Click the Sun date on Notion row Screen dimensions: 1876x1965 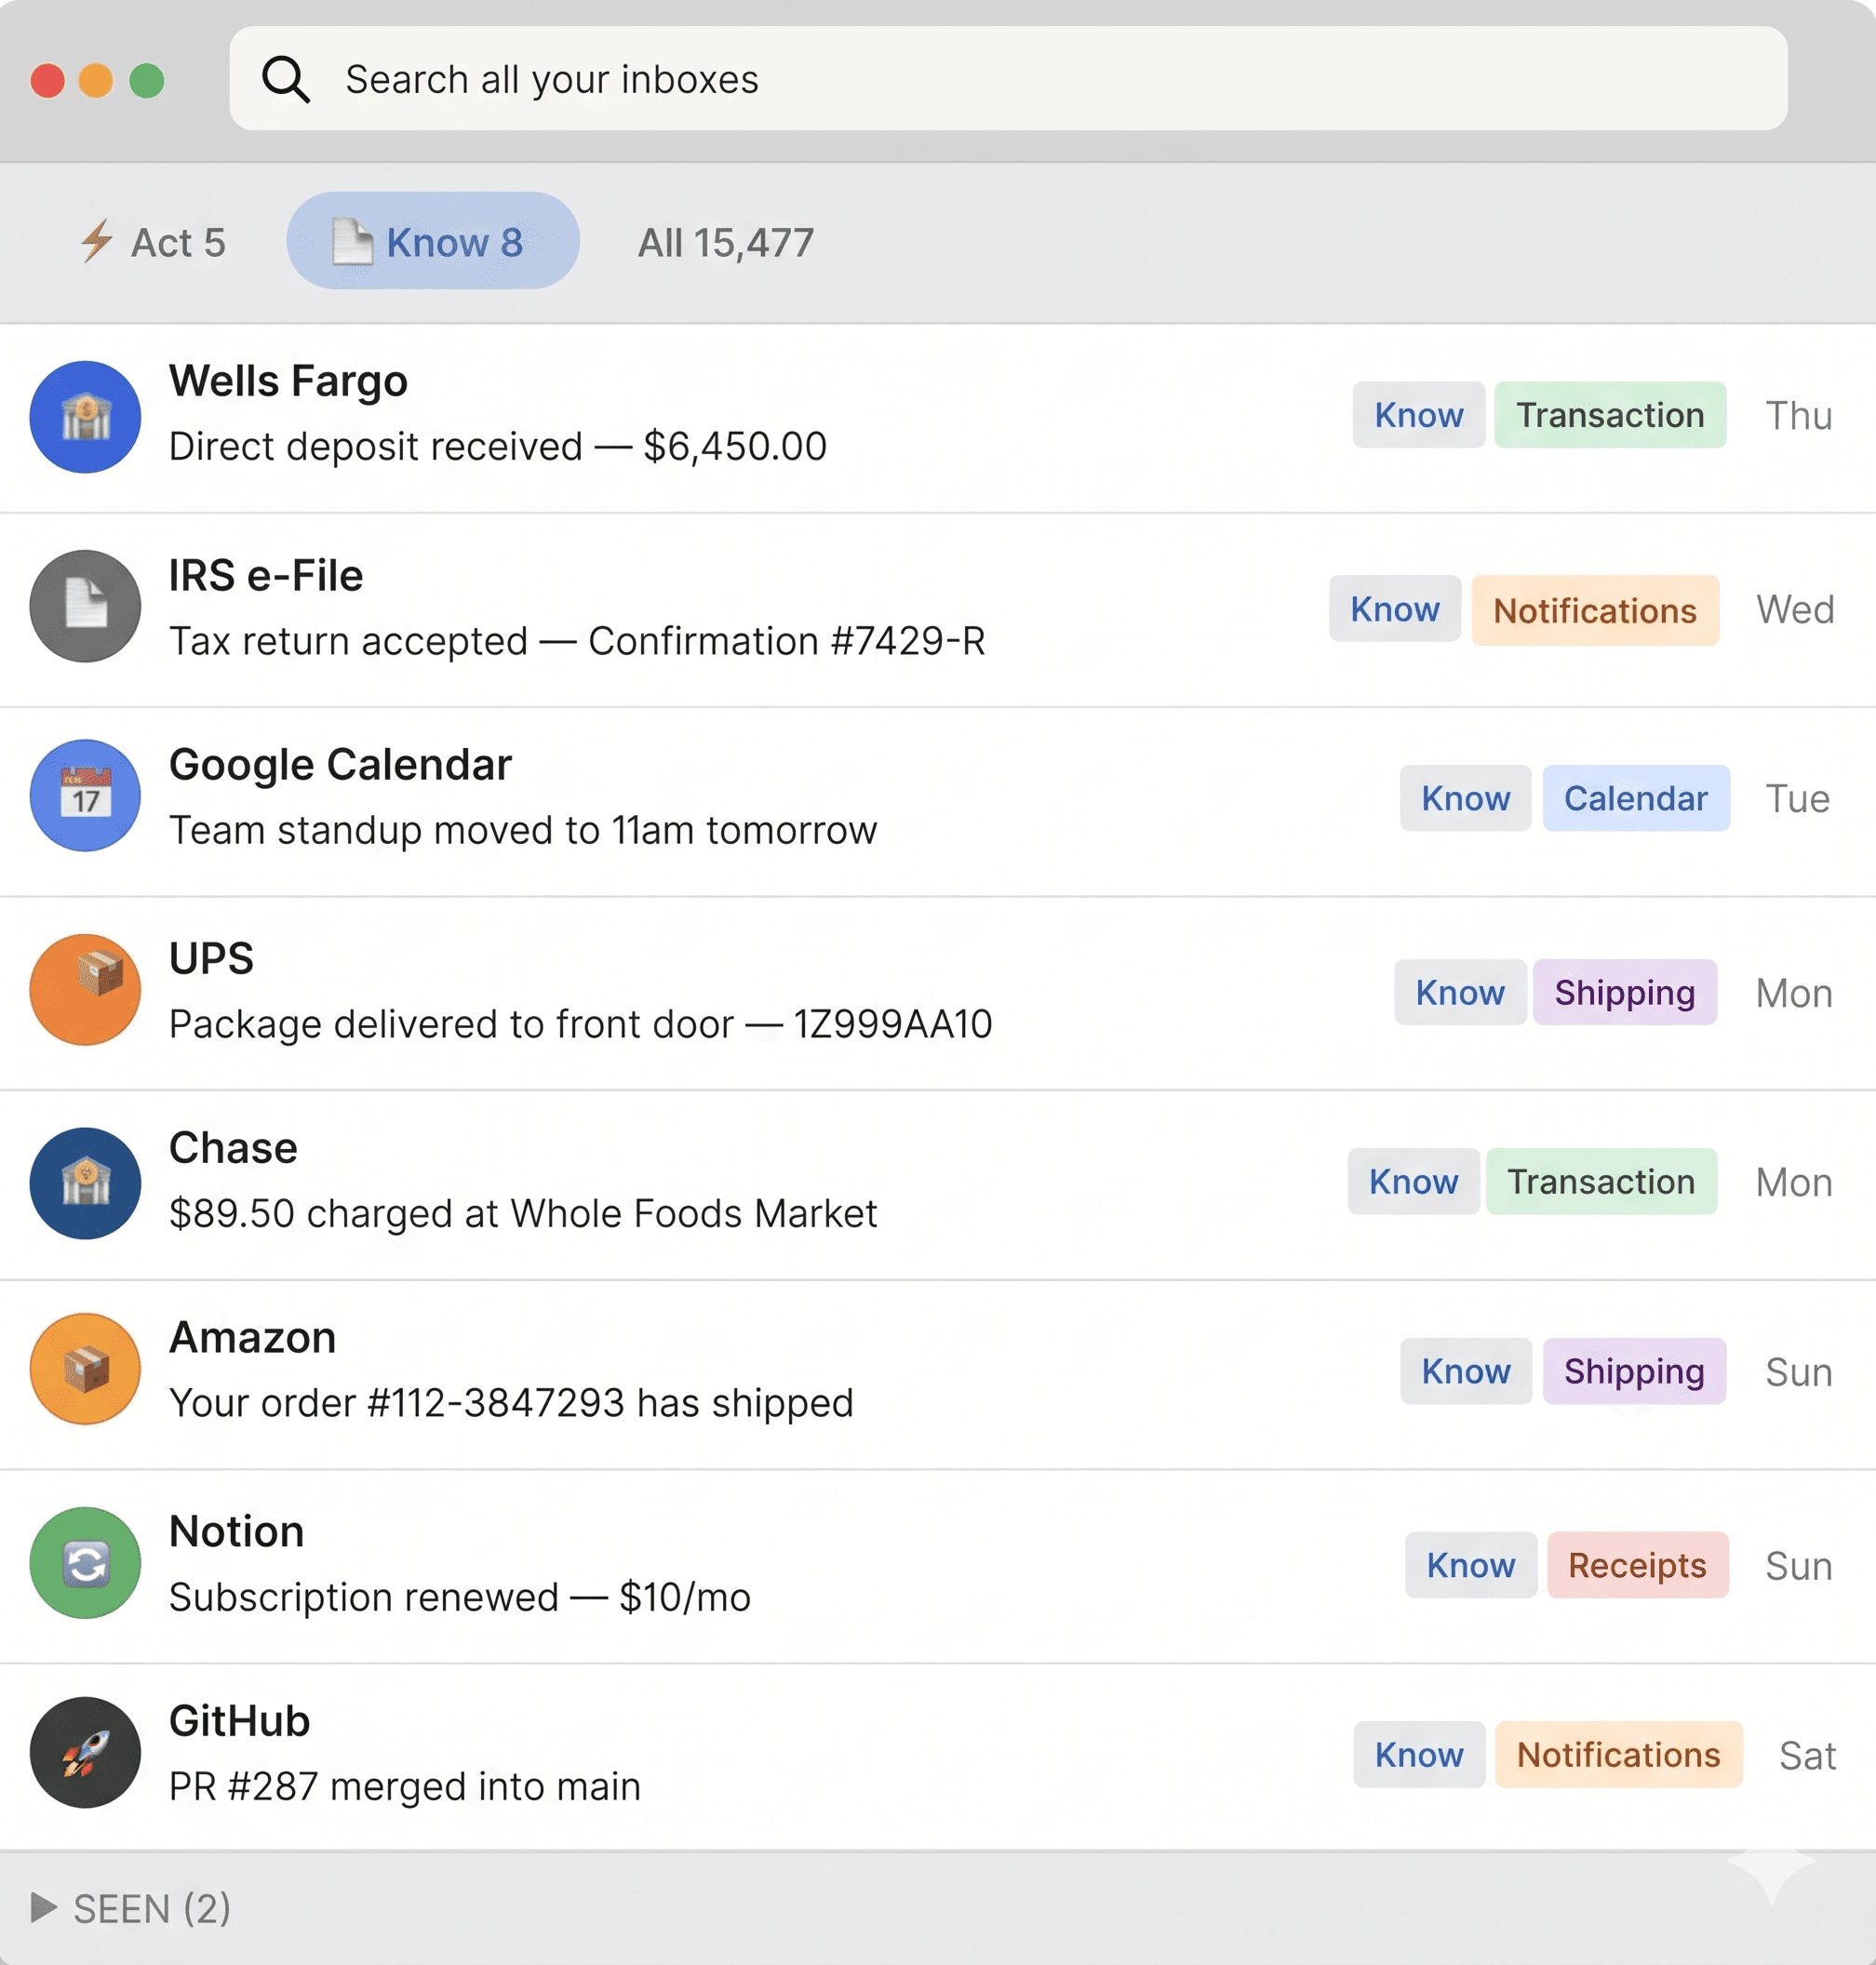pyautogui.click(x=1798, y=1566)
